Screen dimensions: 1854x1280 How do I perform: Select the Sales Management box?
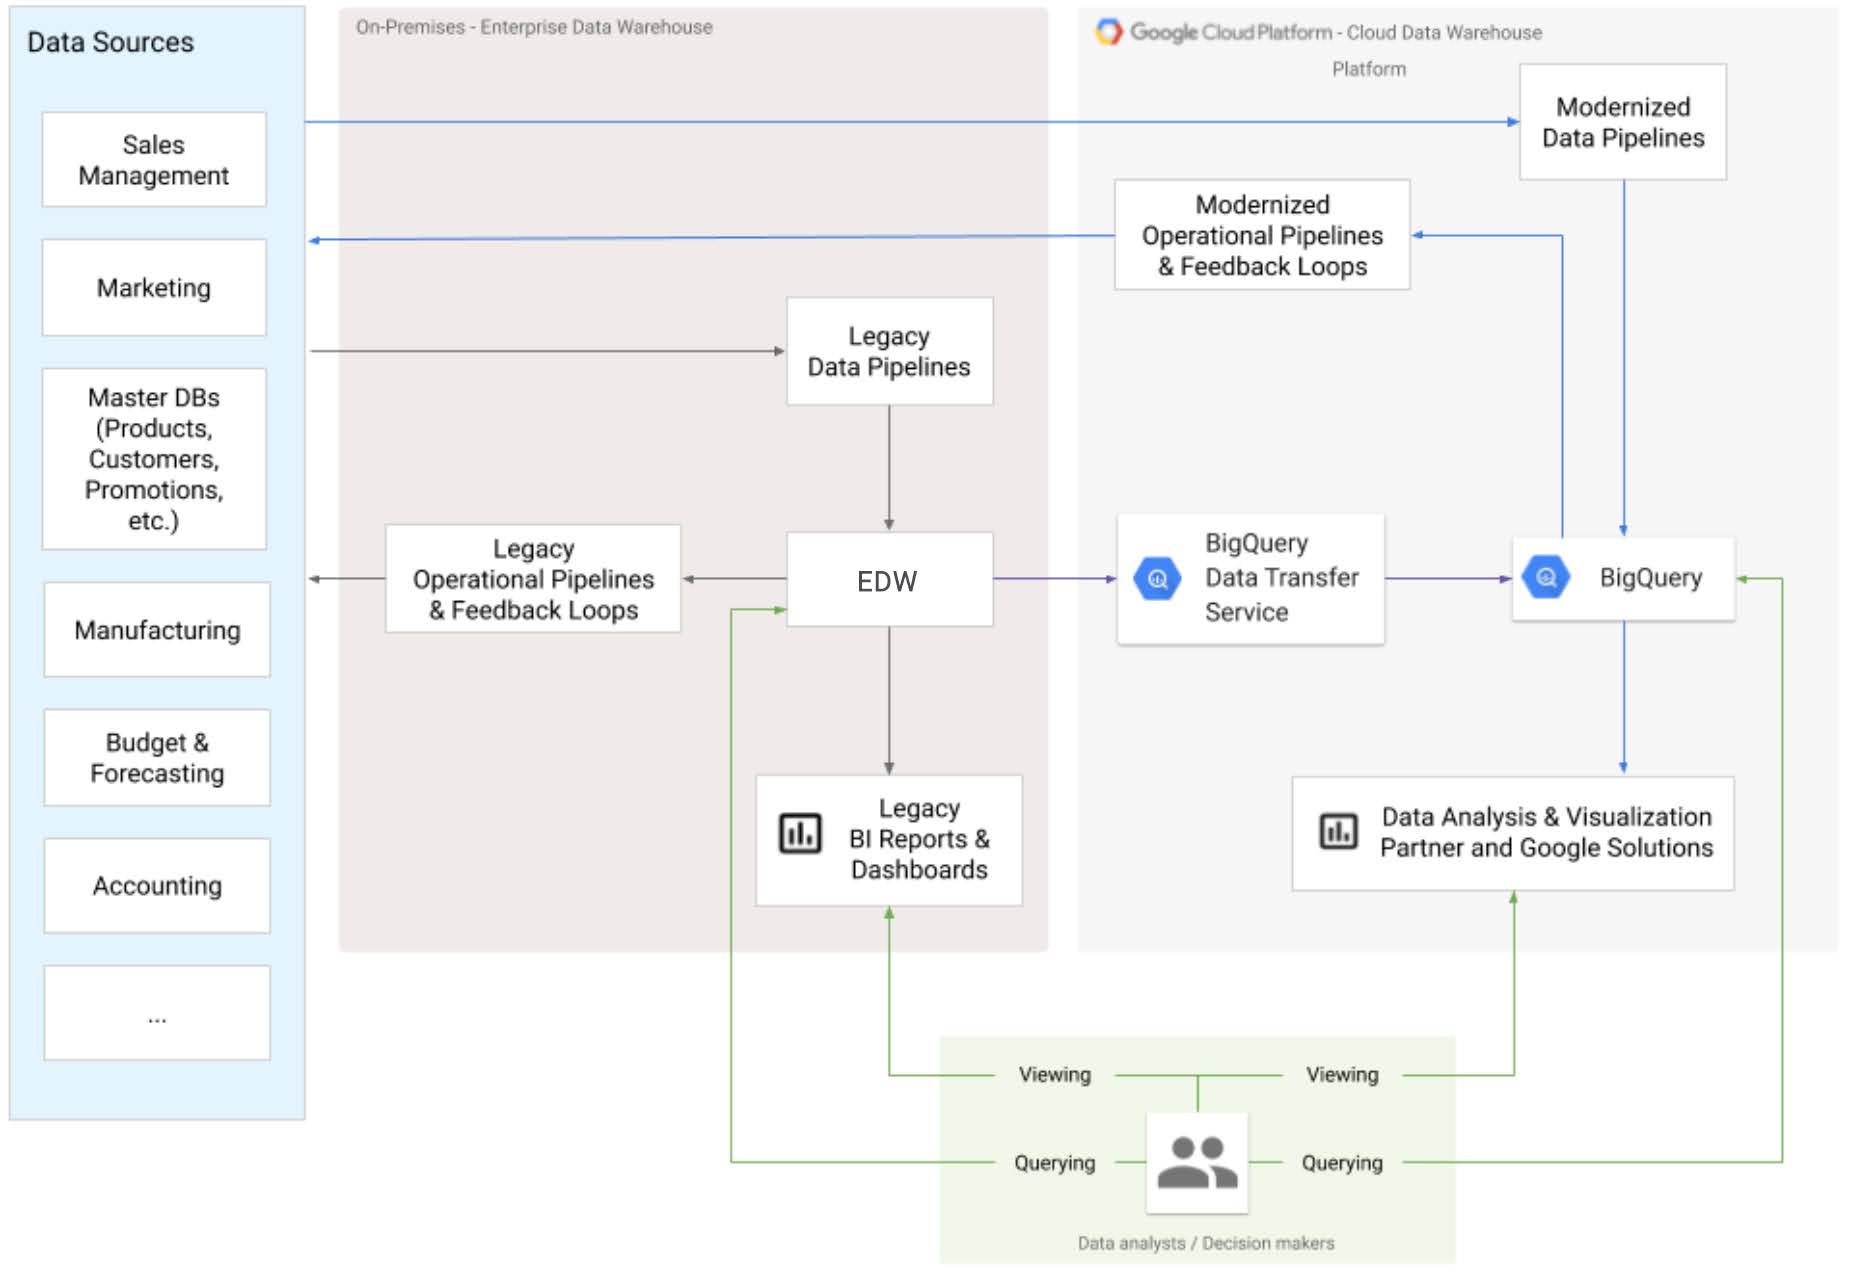click(154, 160)
